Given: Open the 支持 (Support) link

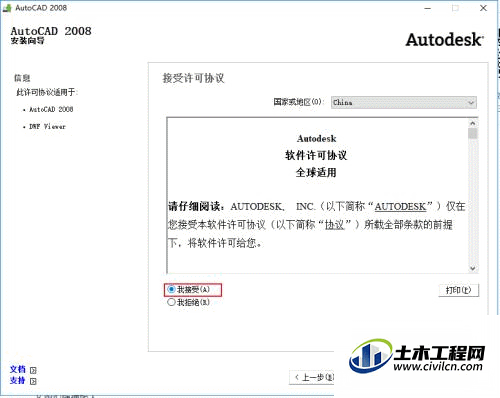Looking at the screenshot, I should (x=18, y=380).
